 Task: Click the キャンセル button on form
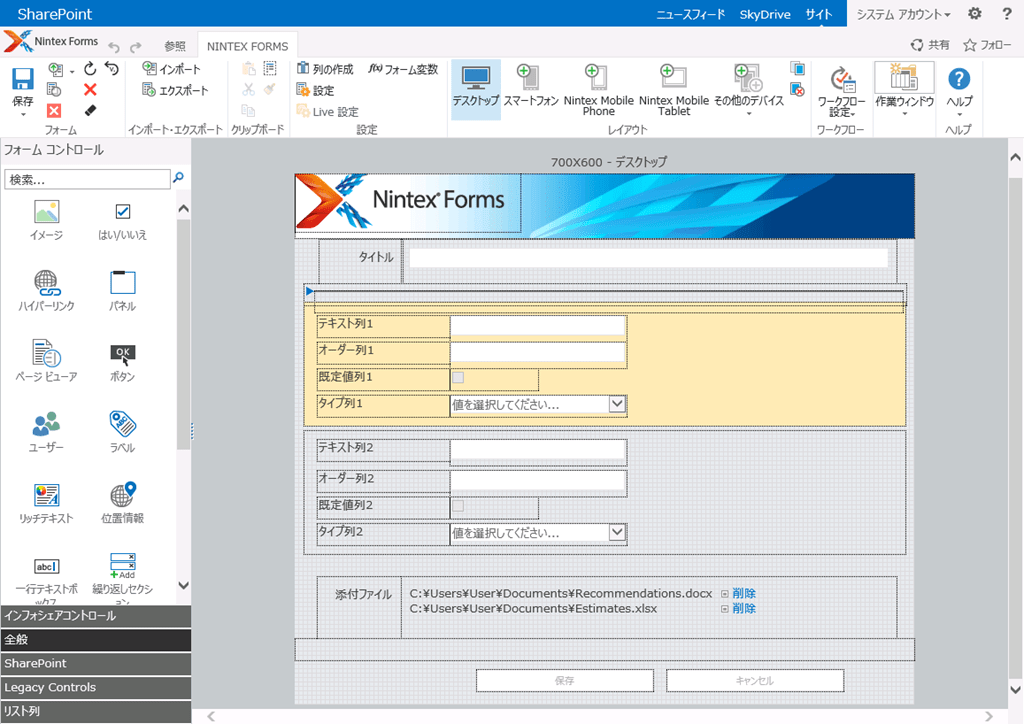tap(755, 680)
